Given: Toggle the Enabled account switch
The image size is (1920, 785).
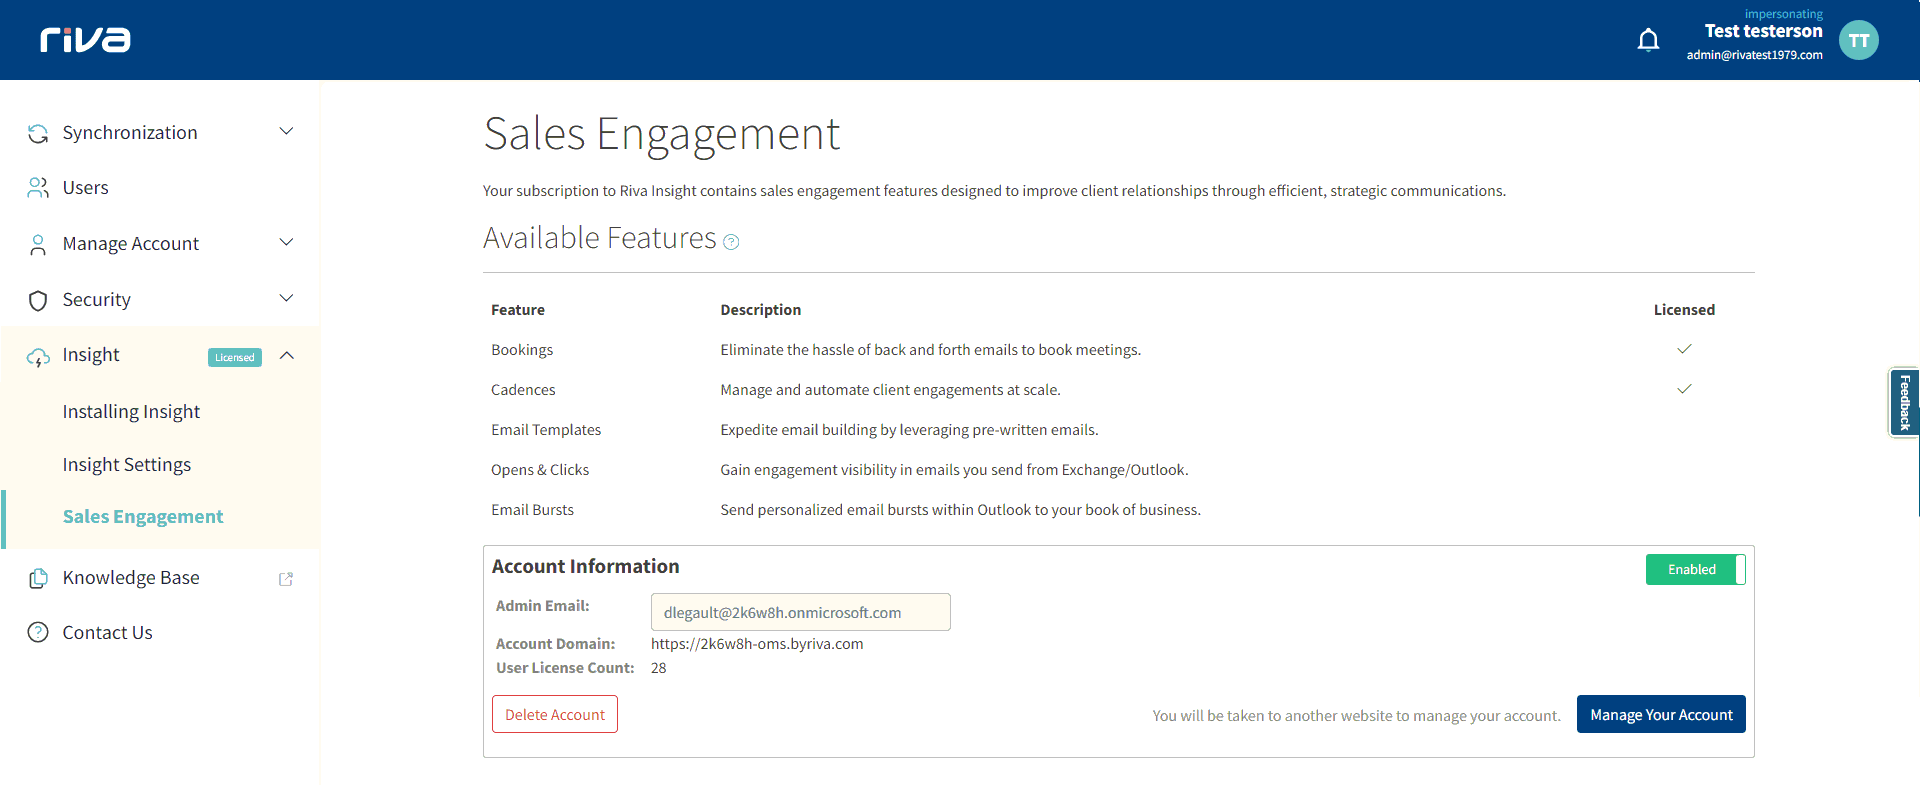Looking at the screenshot, I should tap(1695, 570).
